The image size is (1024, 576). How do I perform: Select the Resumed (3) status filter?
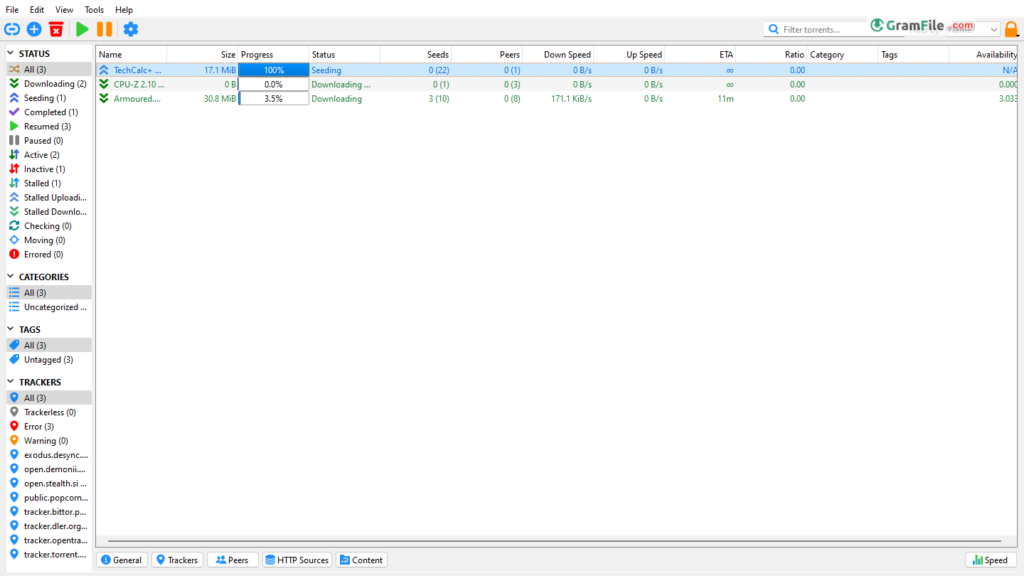(x=49, y=127)
